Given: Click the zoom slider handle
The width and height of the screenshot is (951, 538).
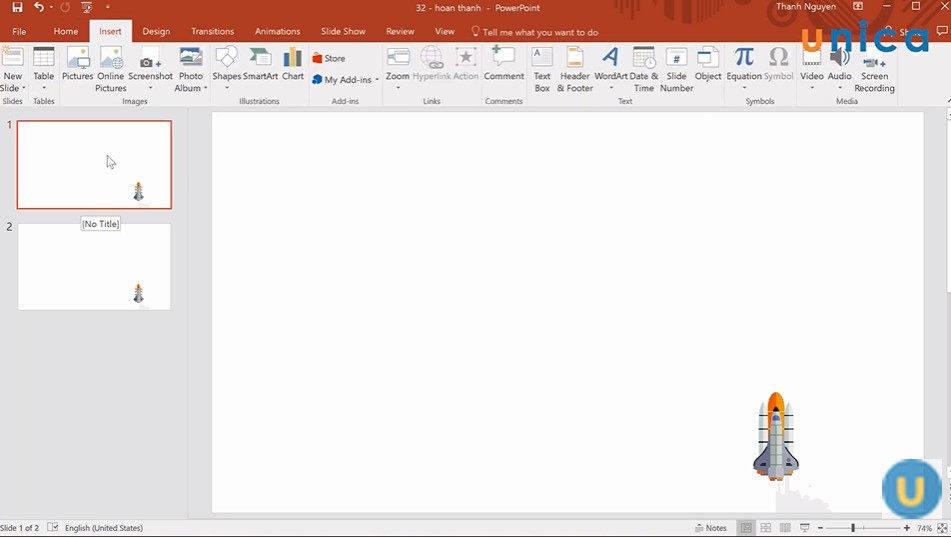Looking at the screenshot, I should (853, 528).
